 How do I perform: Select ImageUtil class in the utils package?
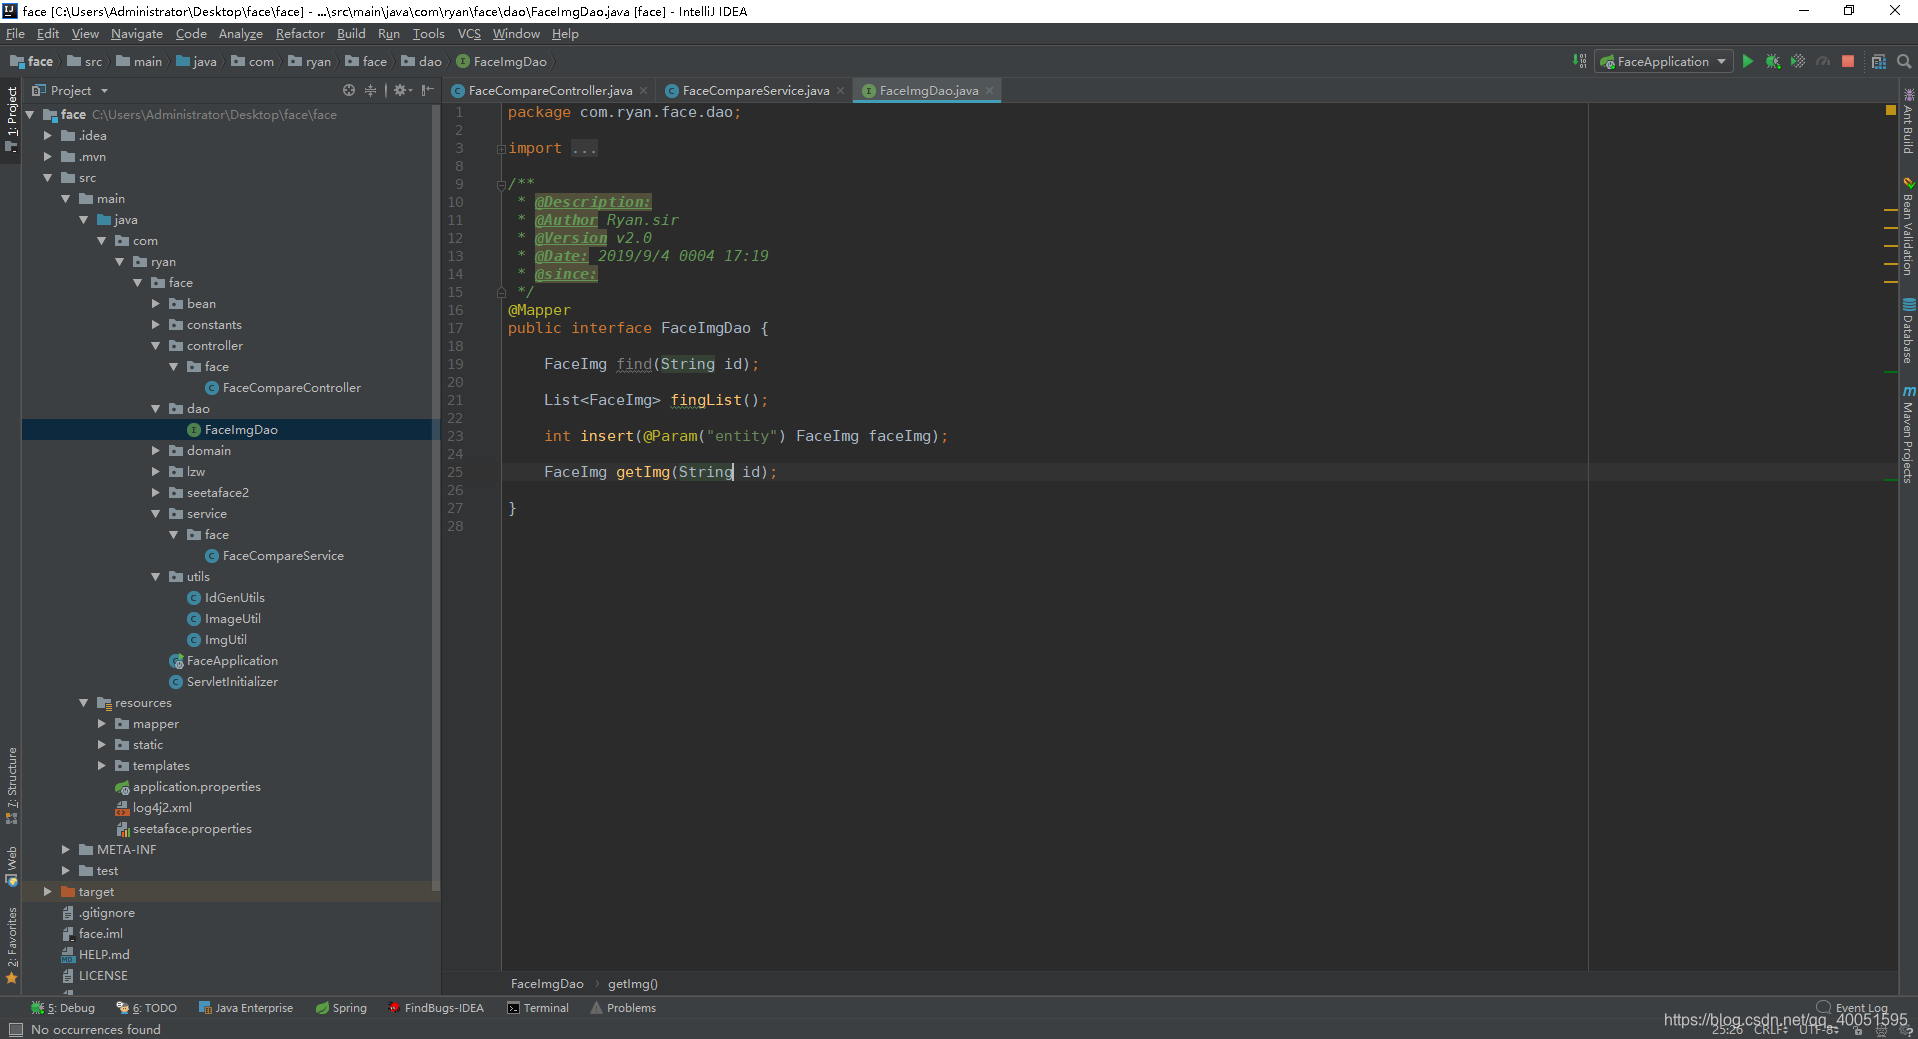224,619
